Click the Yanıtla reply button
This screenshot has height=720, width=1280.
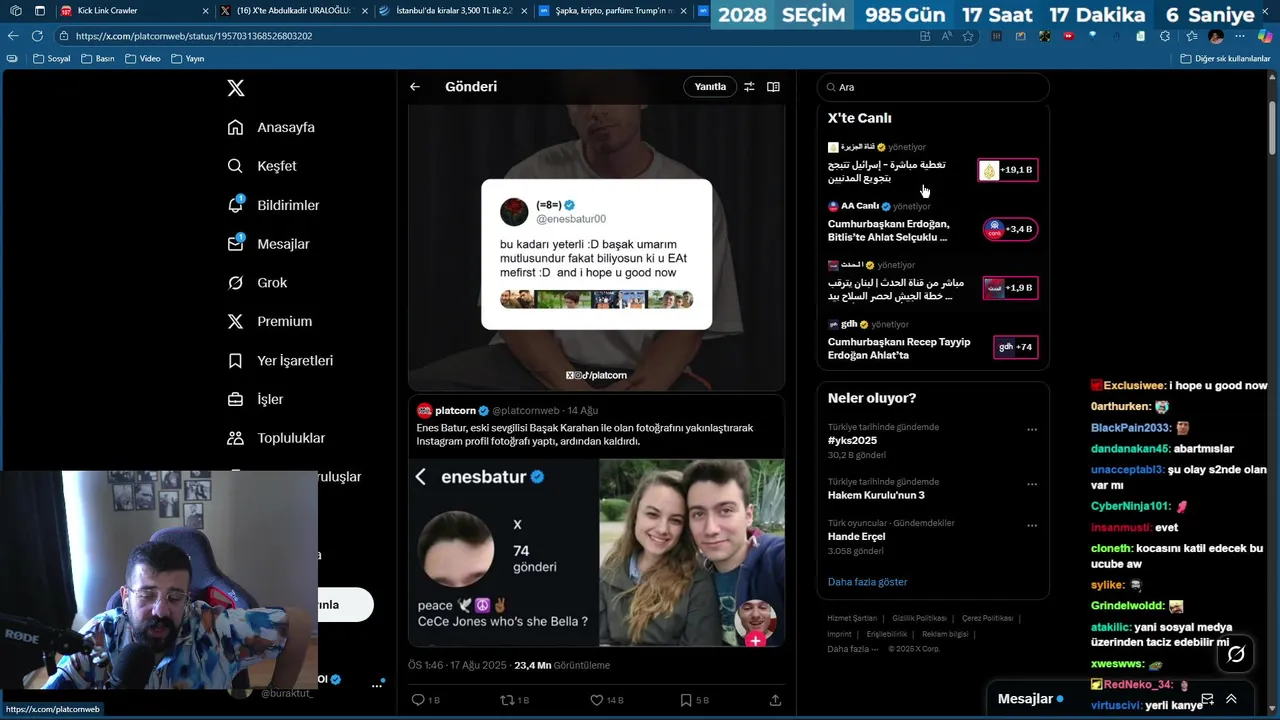click(x=710, y=87)
